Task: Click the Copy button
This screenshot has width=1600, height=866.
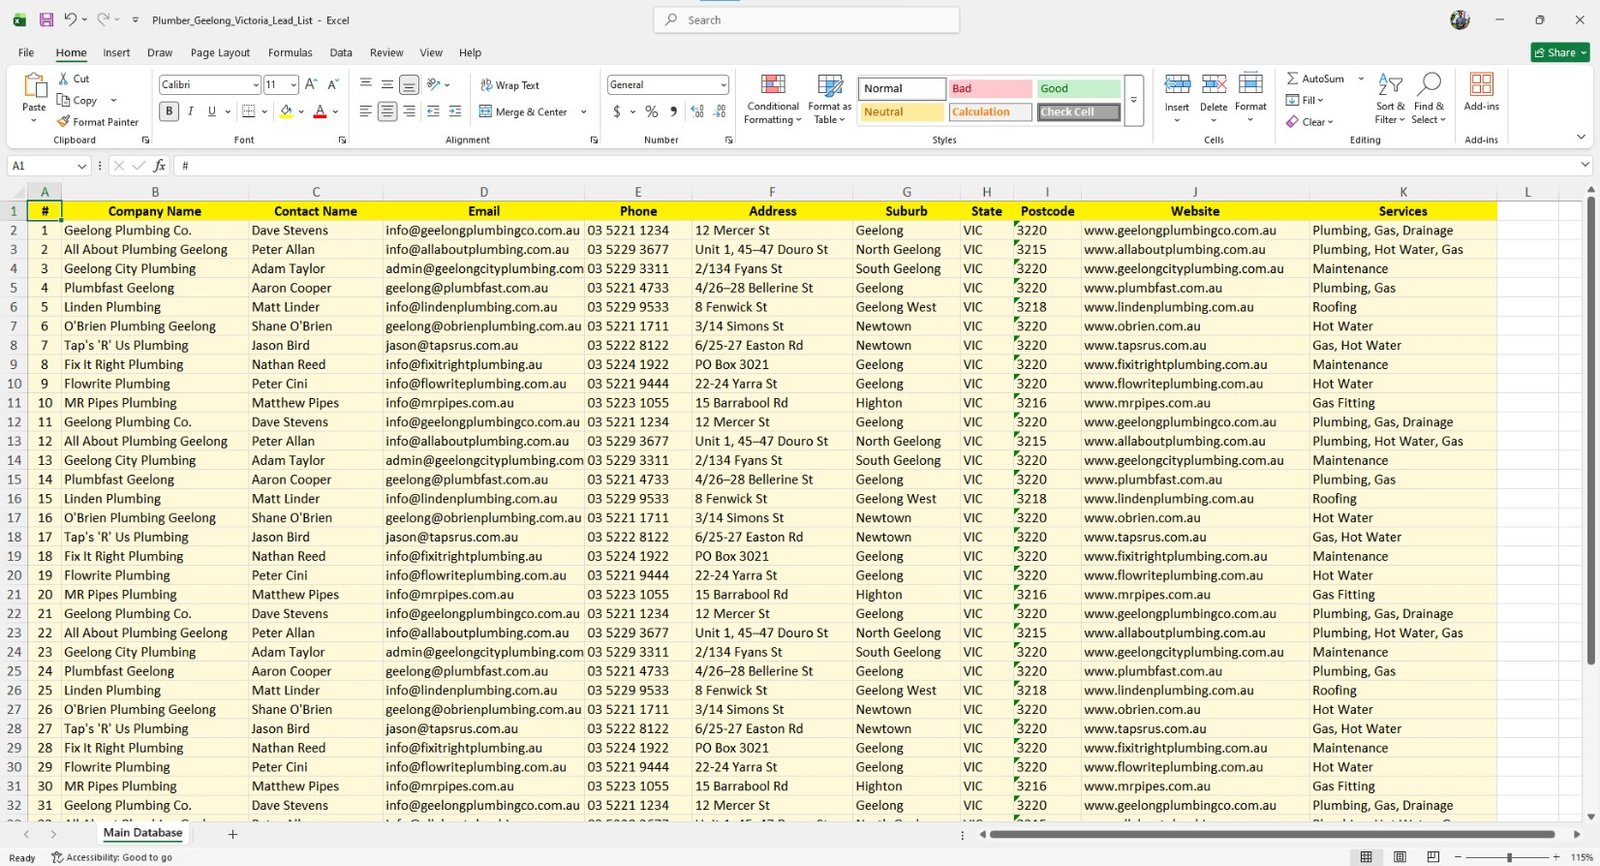Action: (x=78, y=100)
